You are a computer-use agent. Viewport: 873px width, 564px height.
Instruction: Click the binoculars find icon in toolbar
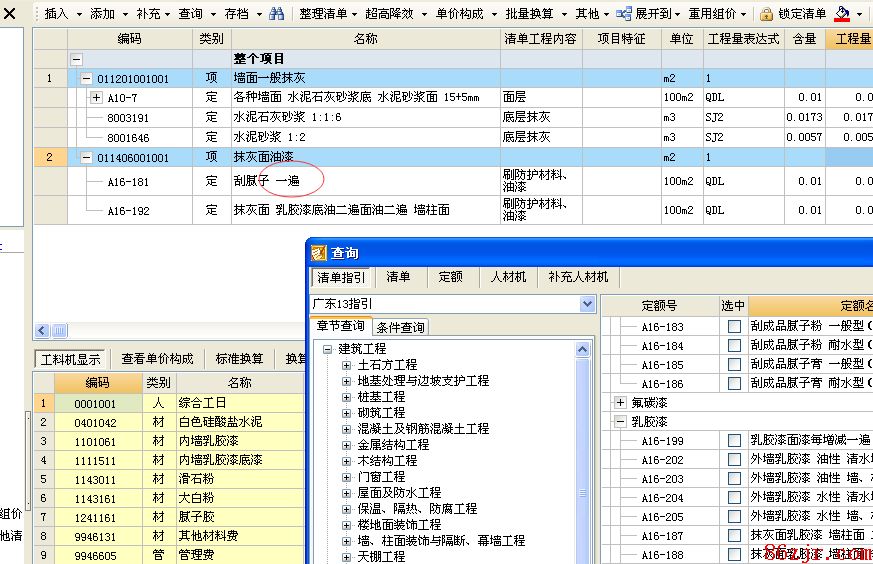[277, 14]
